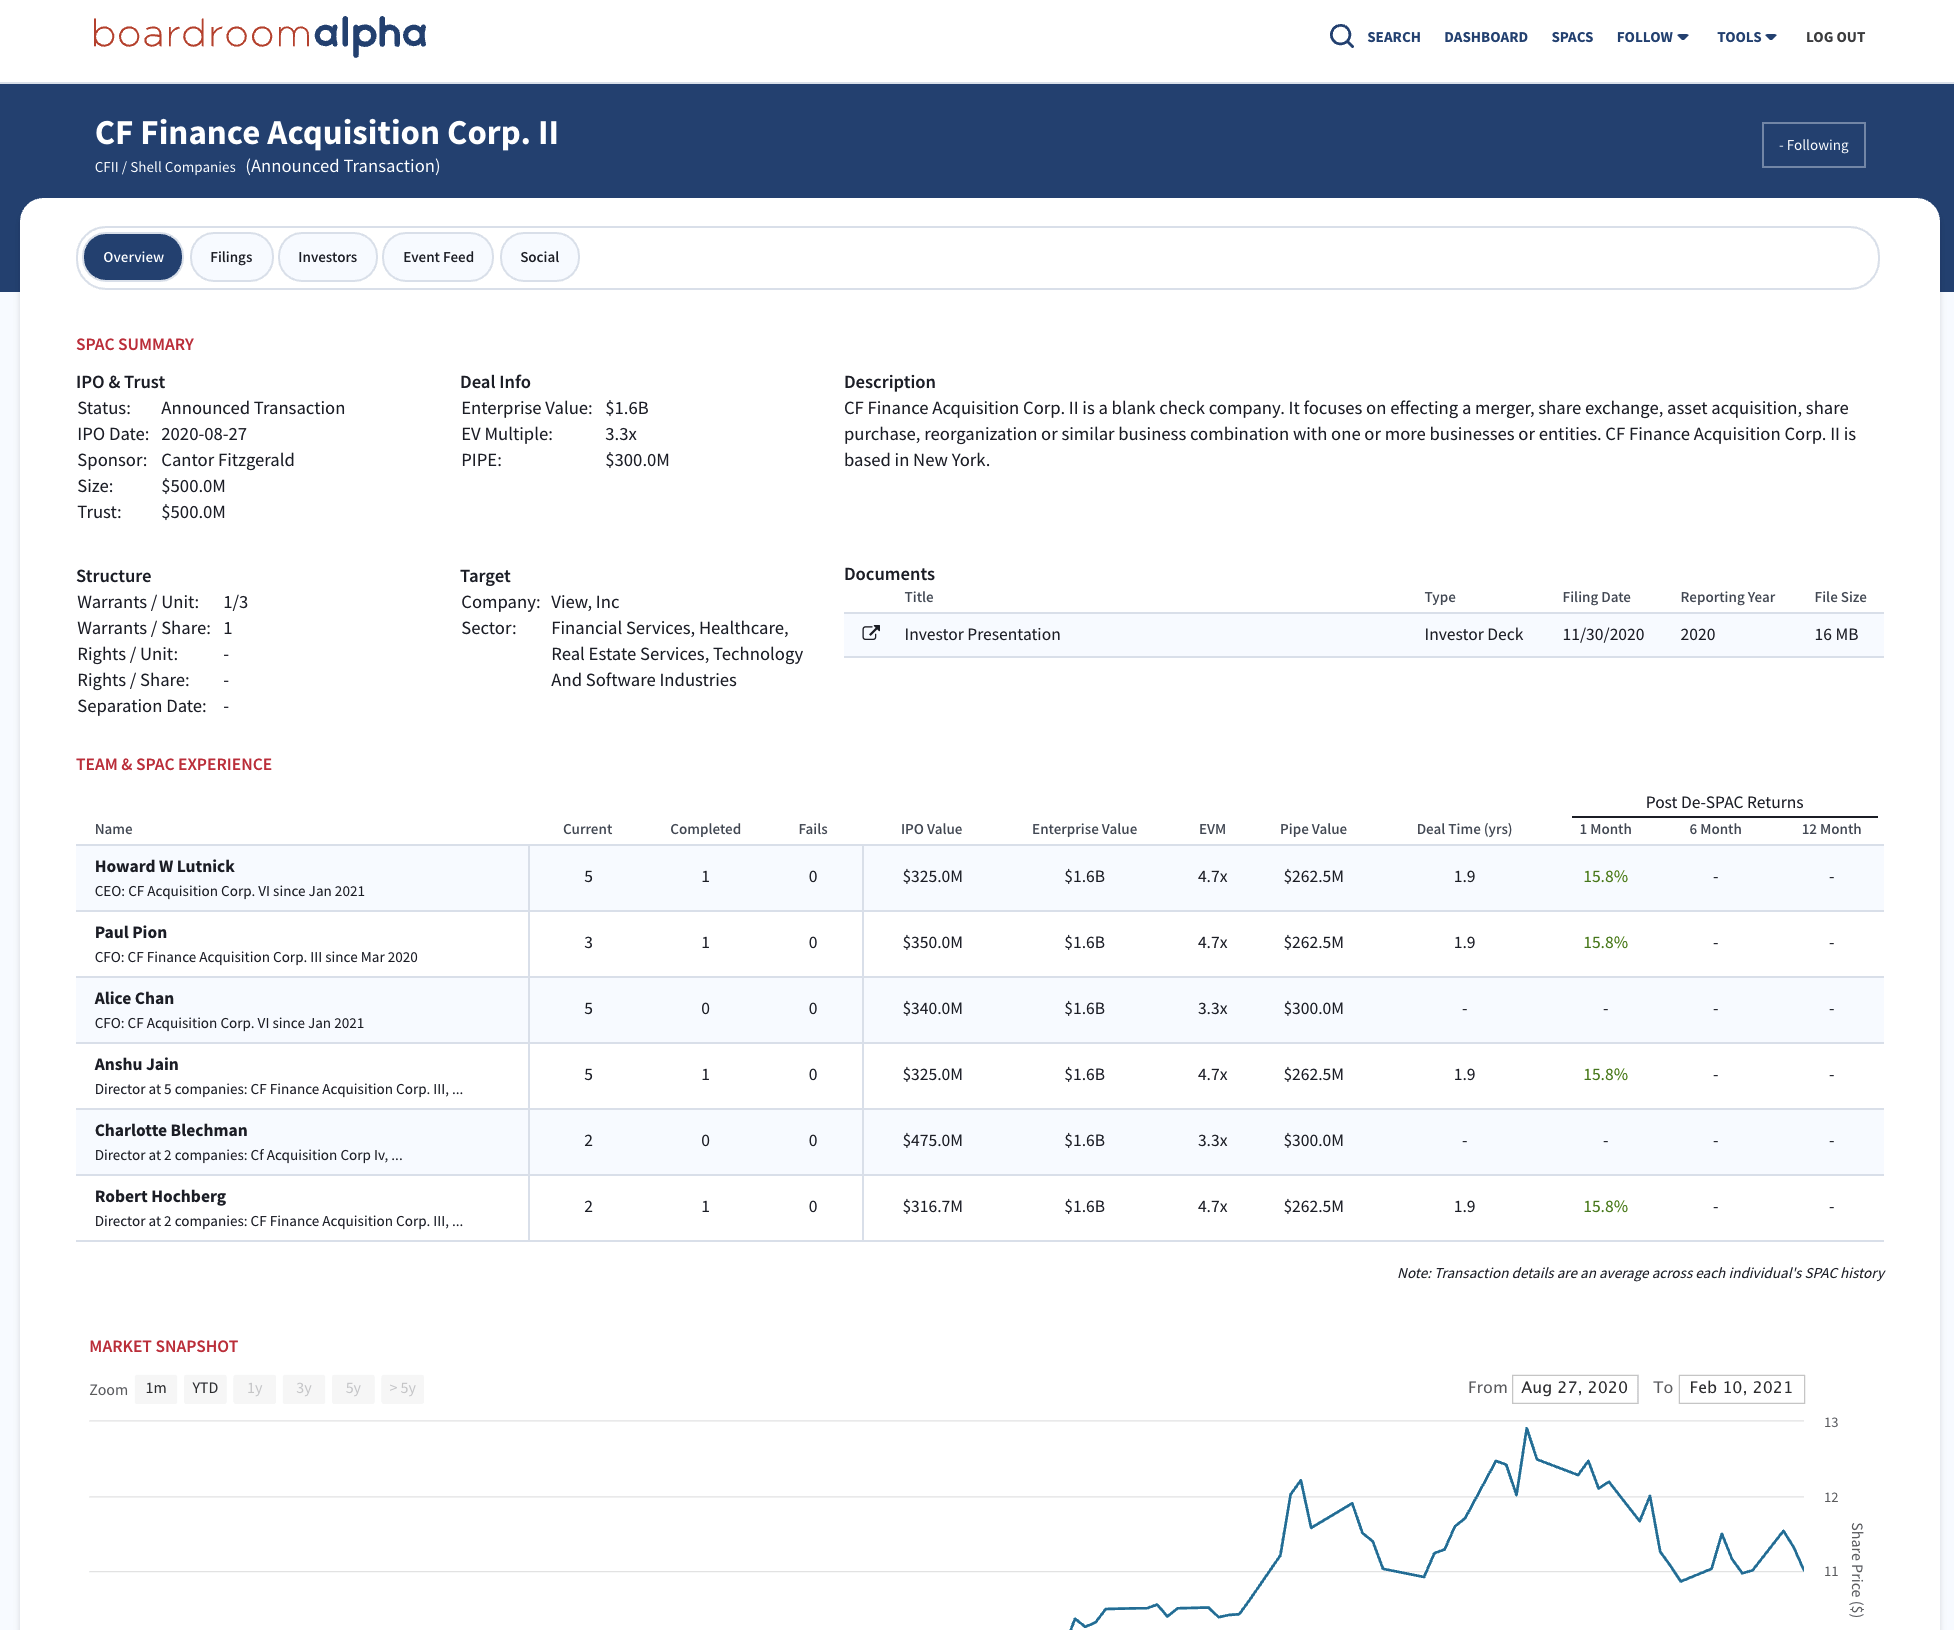Open Alice Chan's profile
The width and height of the screenshot is (1954, 1630).
tap(134, 998)
